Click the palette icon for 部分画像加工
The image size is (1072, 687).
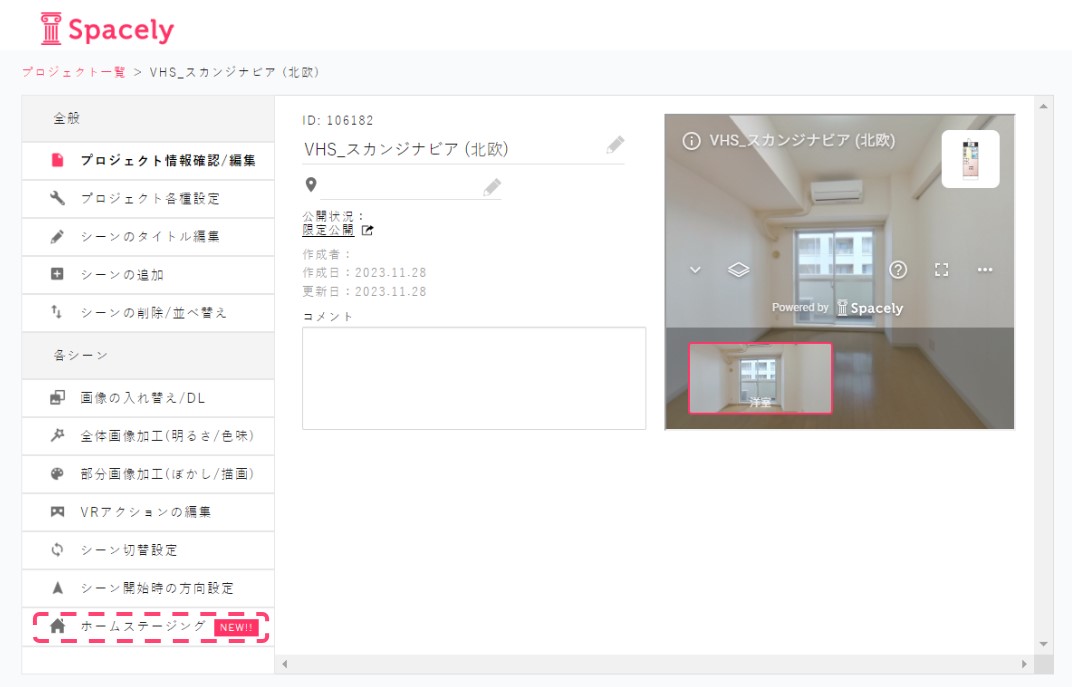pyautogui.click(x=57, y=474)
